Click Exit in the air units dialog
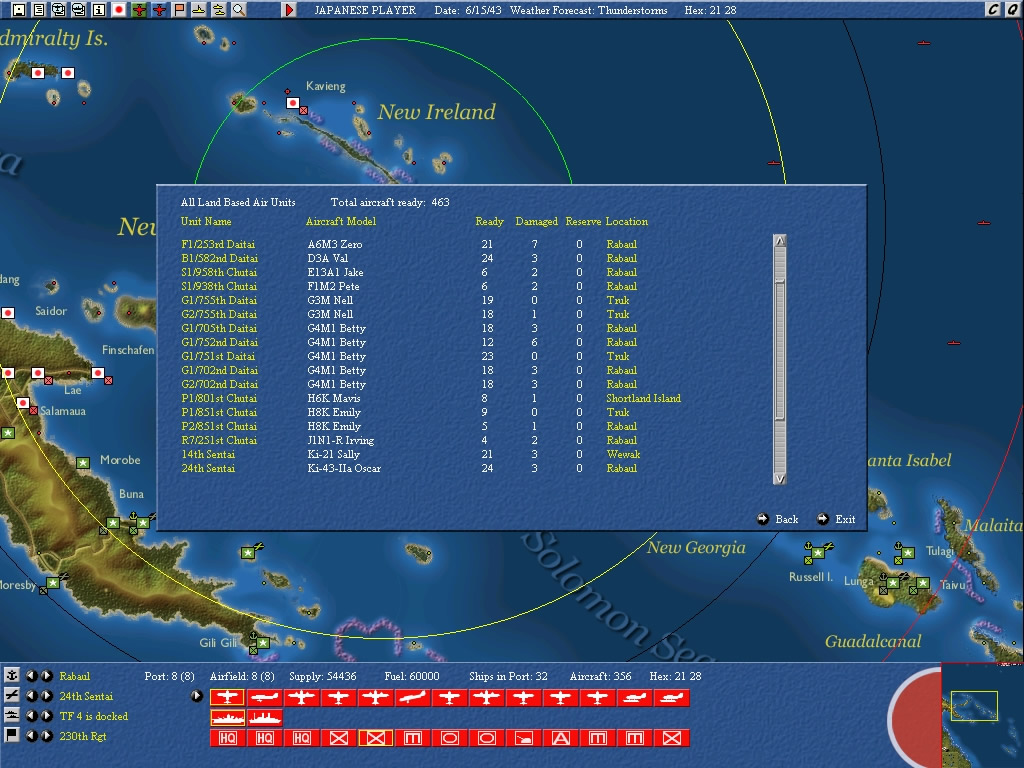Image resolution: width=1024 pixels, height=768 pixels. (836, 519)
